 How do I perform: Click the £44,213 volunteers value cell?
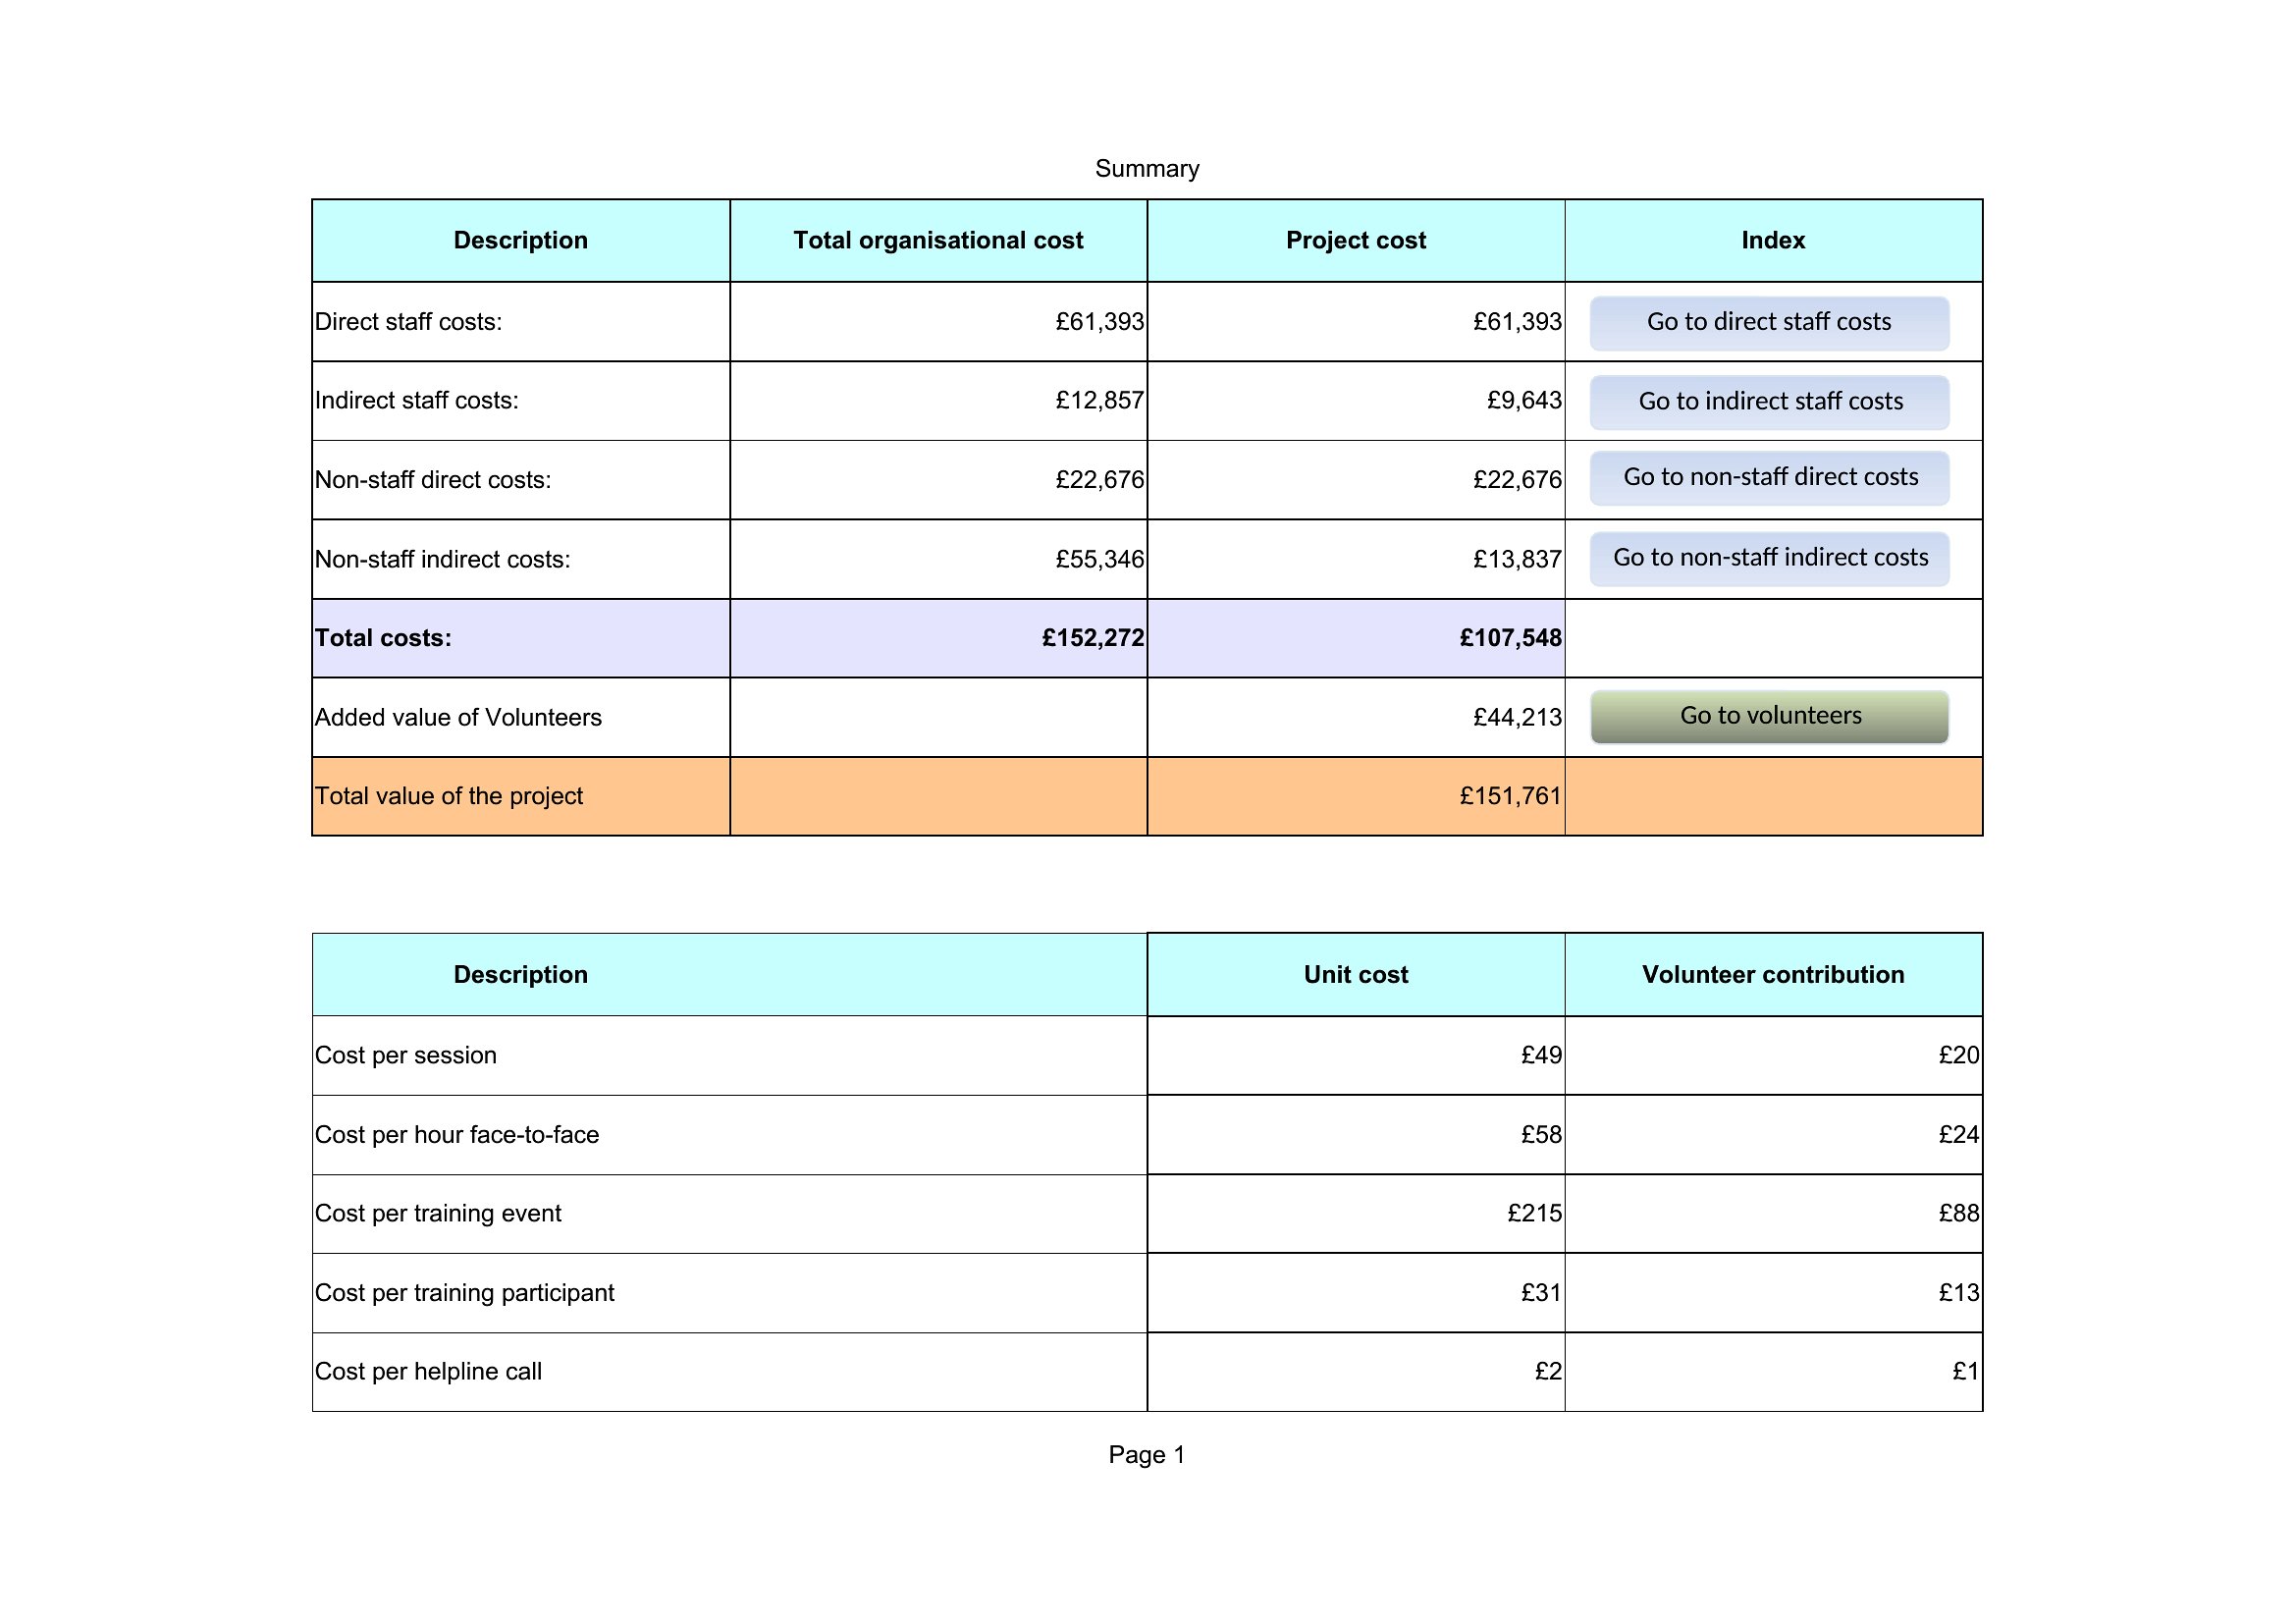pyautogui.click(x=1356, y=717)
